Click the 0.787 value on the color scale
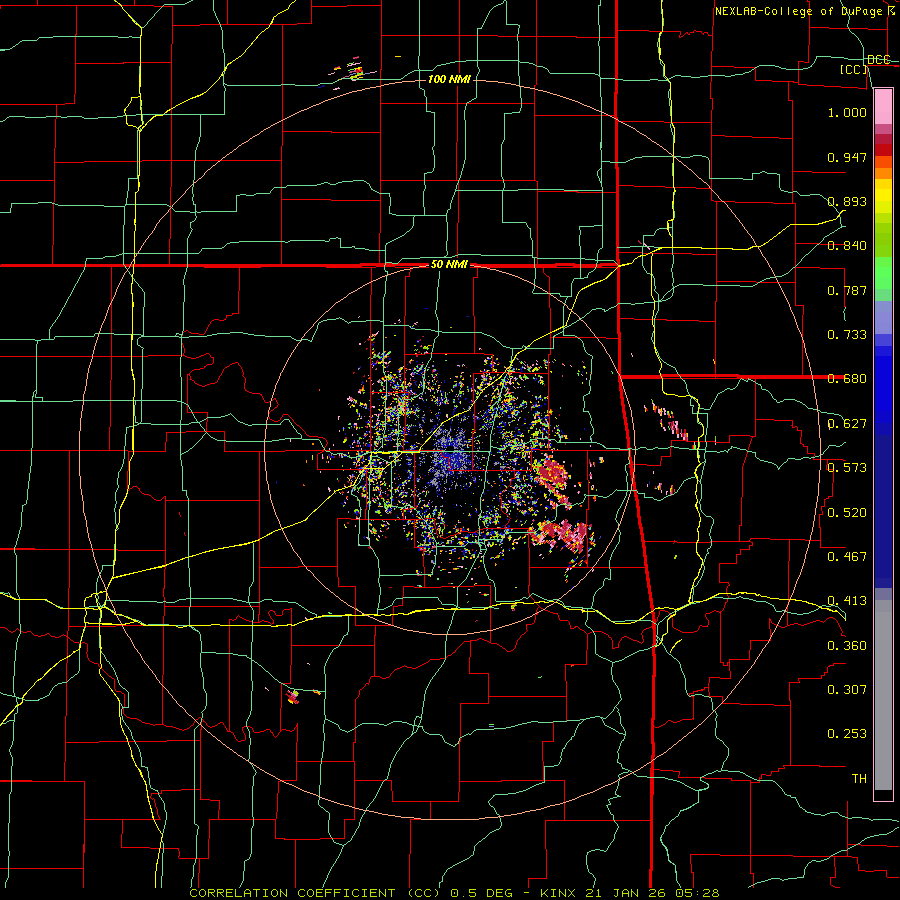This screenshot has height=900, width=900. click(x=847, y=290)
